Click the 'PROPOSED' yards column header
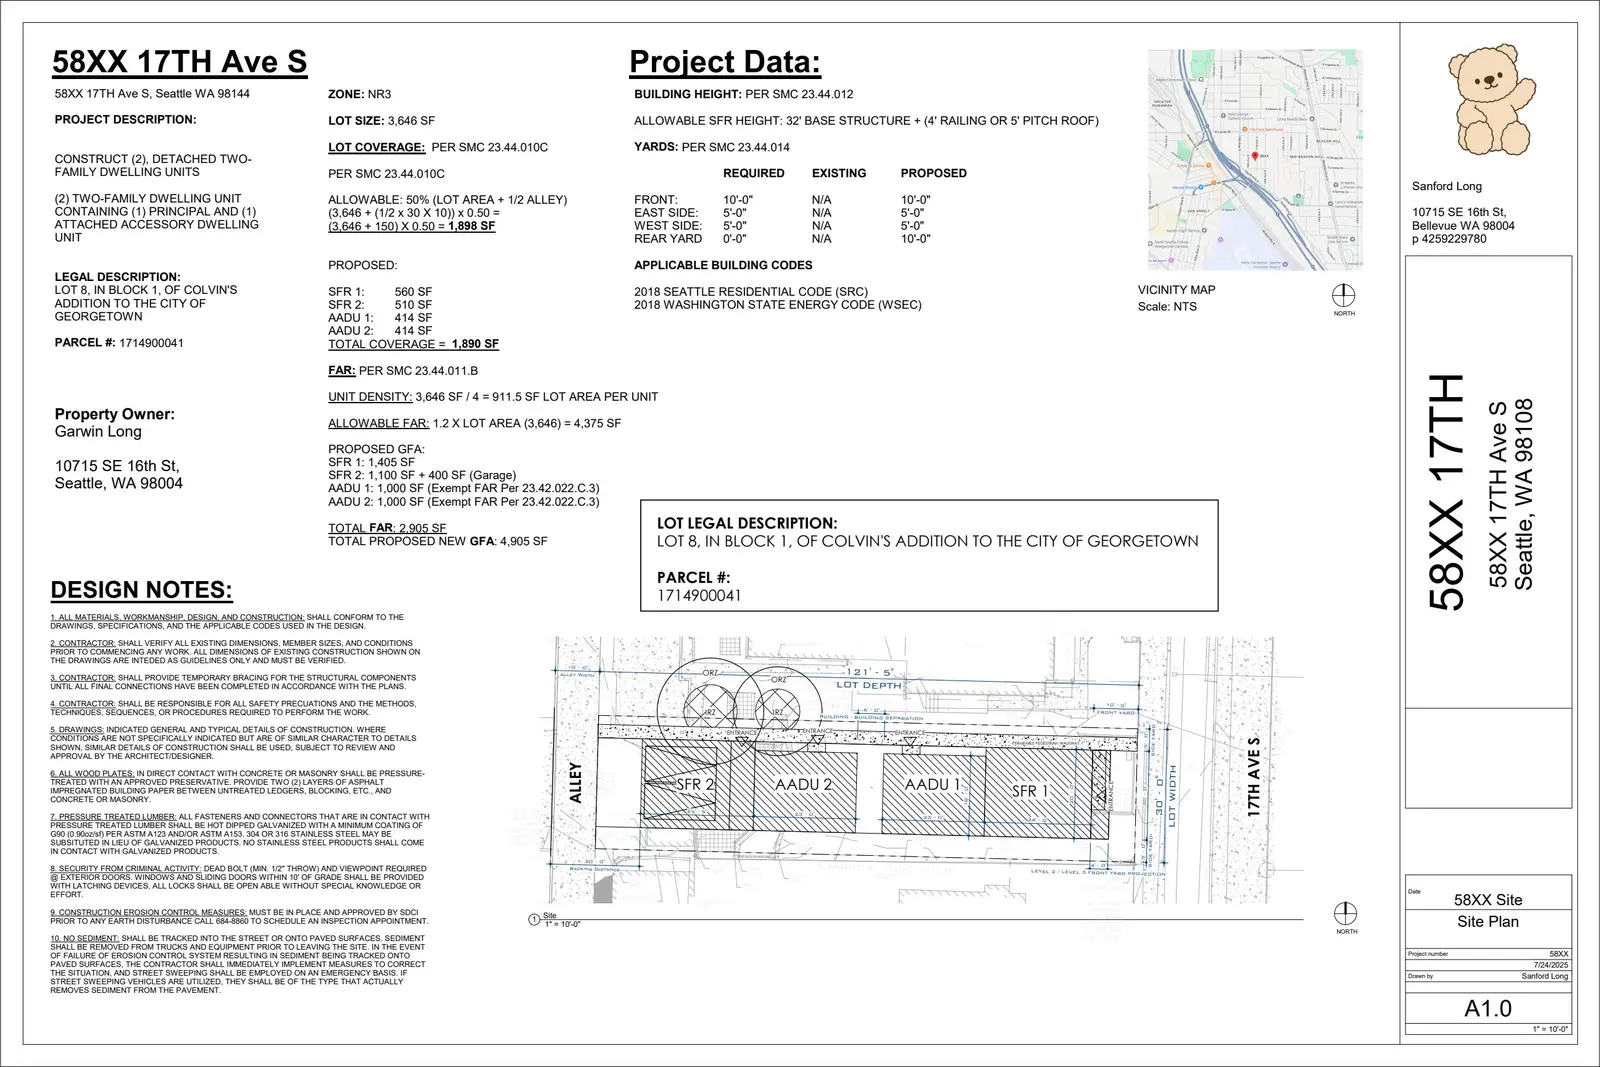1600x1067 pixels. point(934,173)
